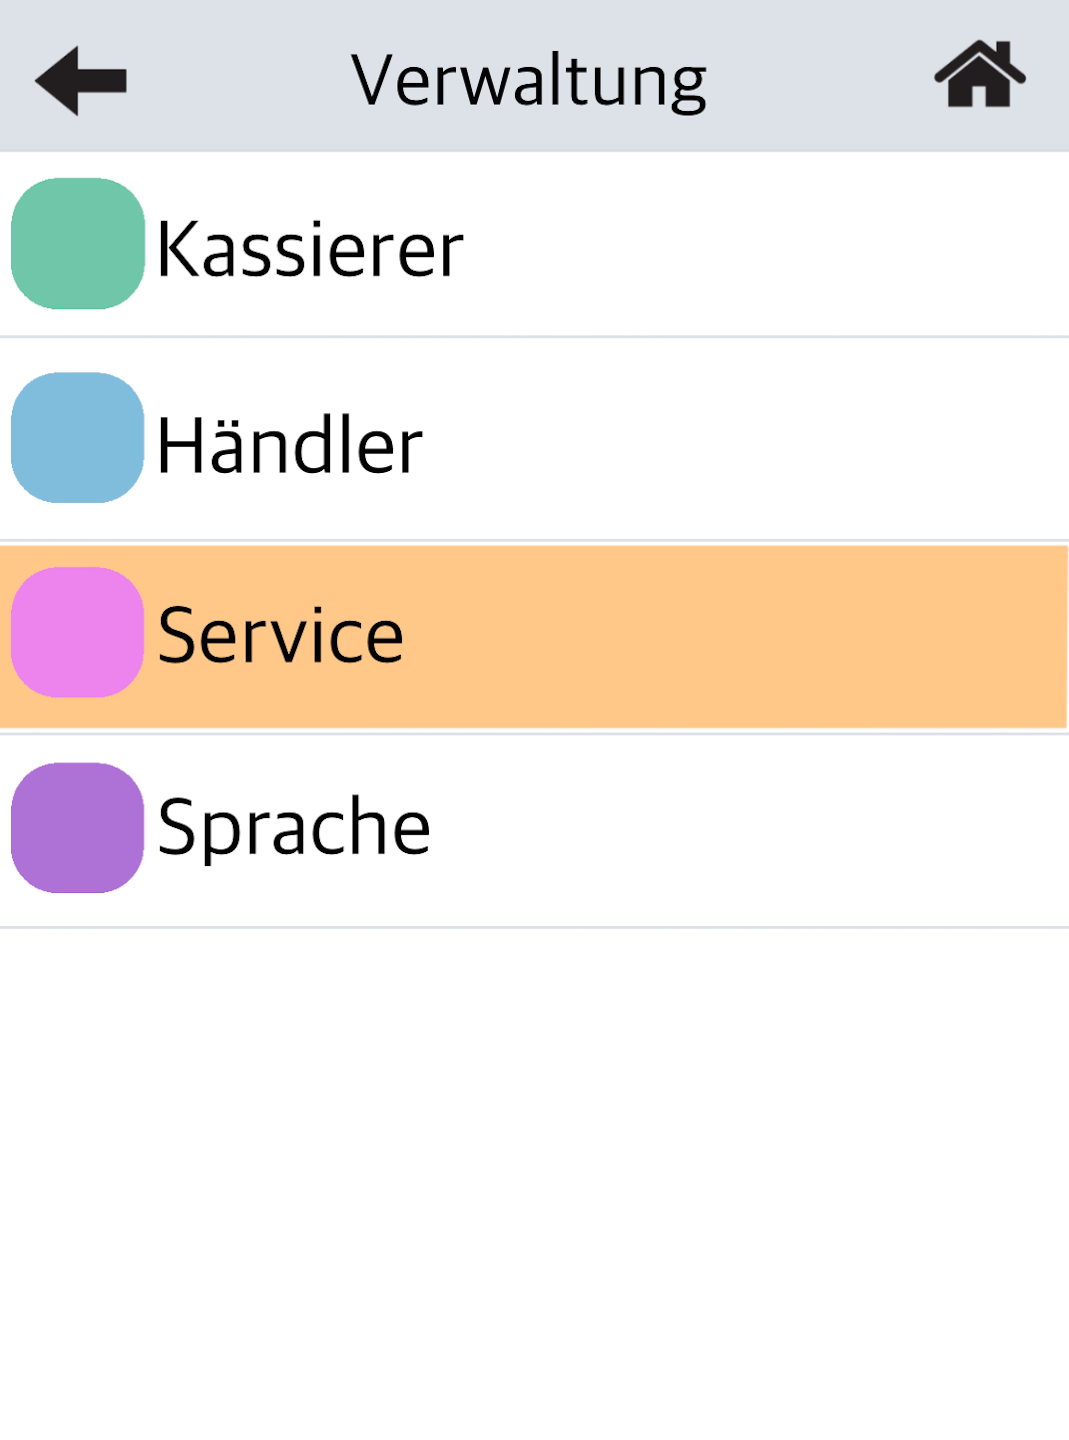Tap the pink Service icon square
Image resolution: width=1069 pixels, height=1440 pixels.
click(78, 632)
